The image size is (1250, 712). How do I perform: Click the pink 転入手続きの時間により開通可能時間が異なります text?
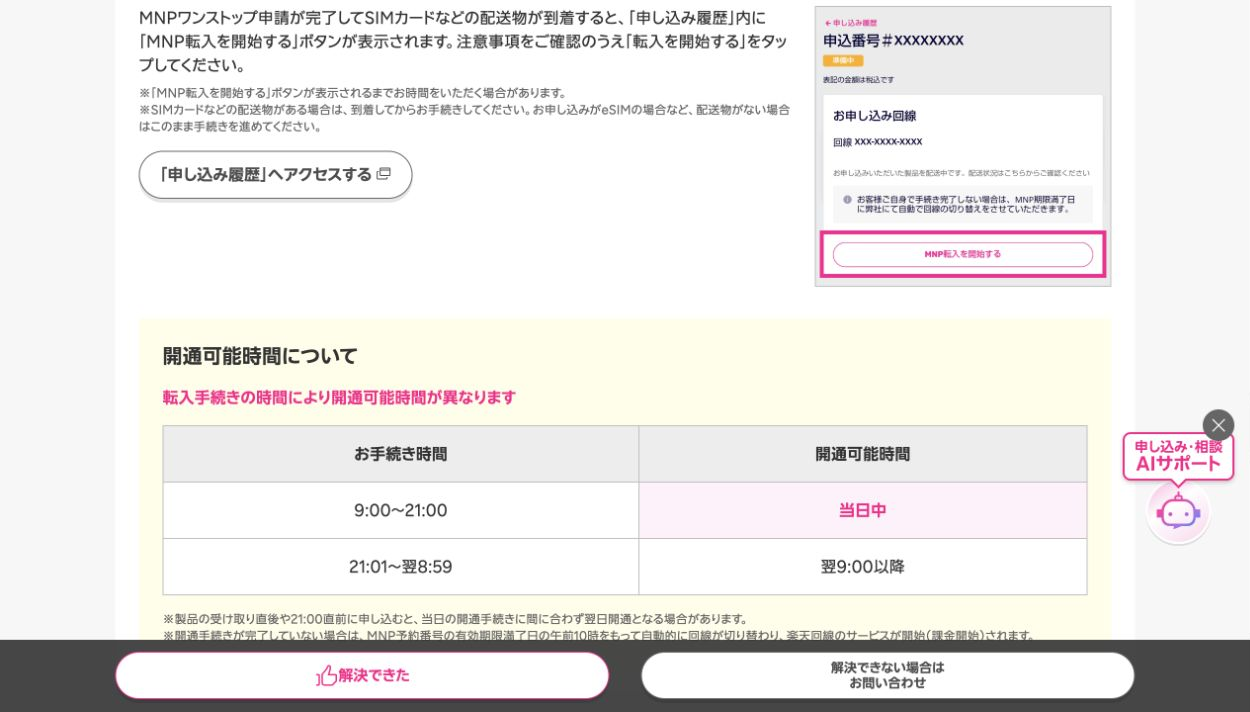340,397
